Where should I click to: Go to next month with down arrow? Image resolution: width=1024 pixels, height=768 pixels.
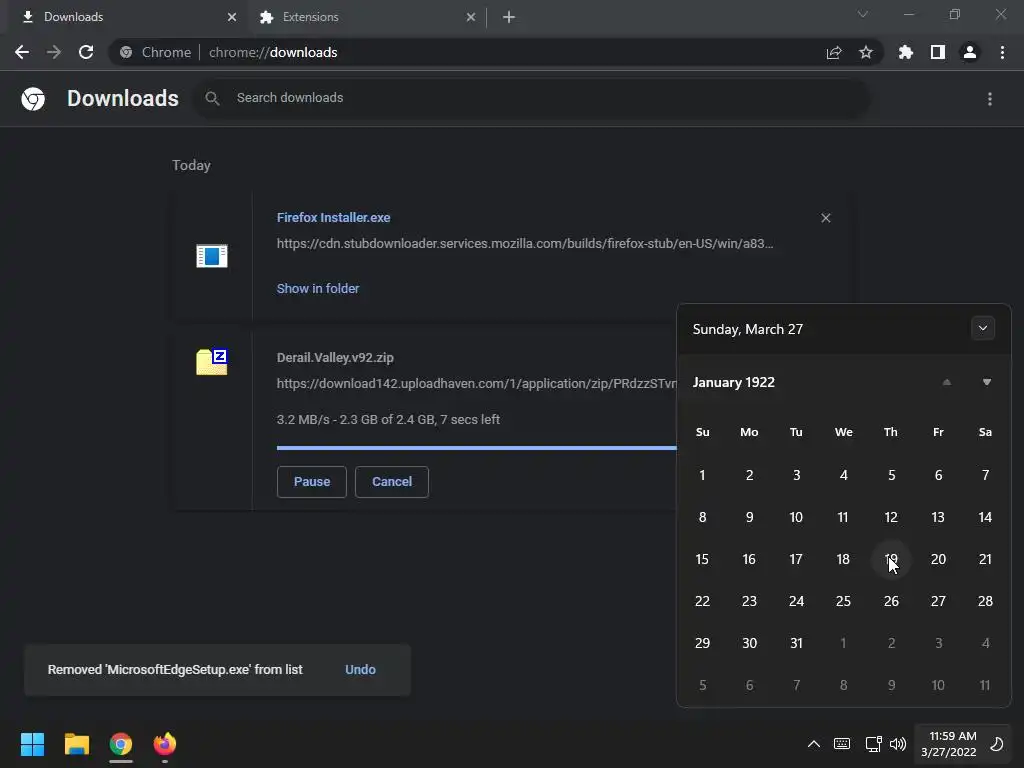(987, 382)
